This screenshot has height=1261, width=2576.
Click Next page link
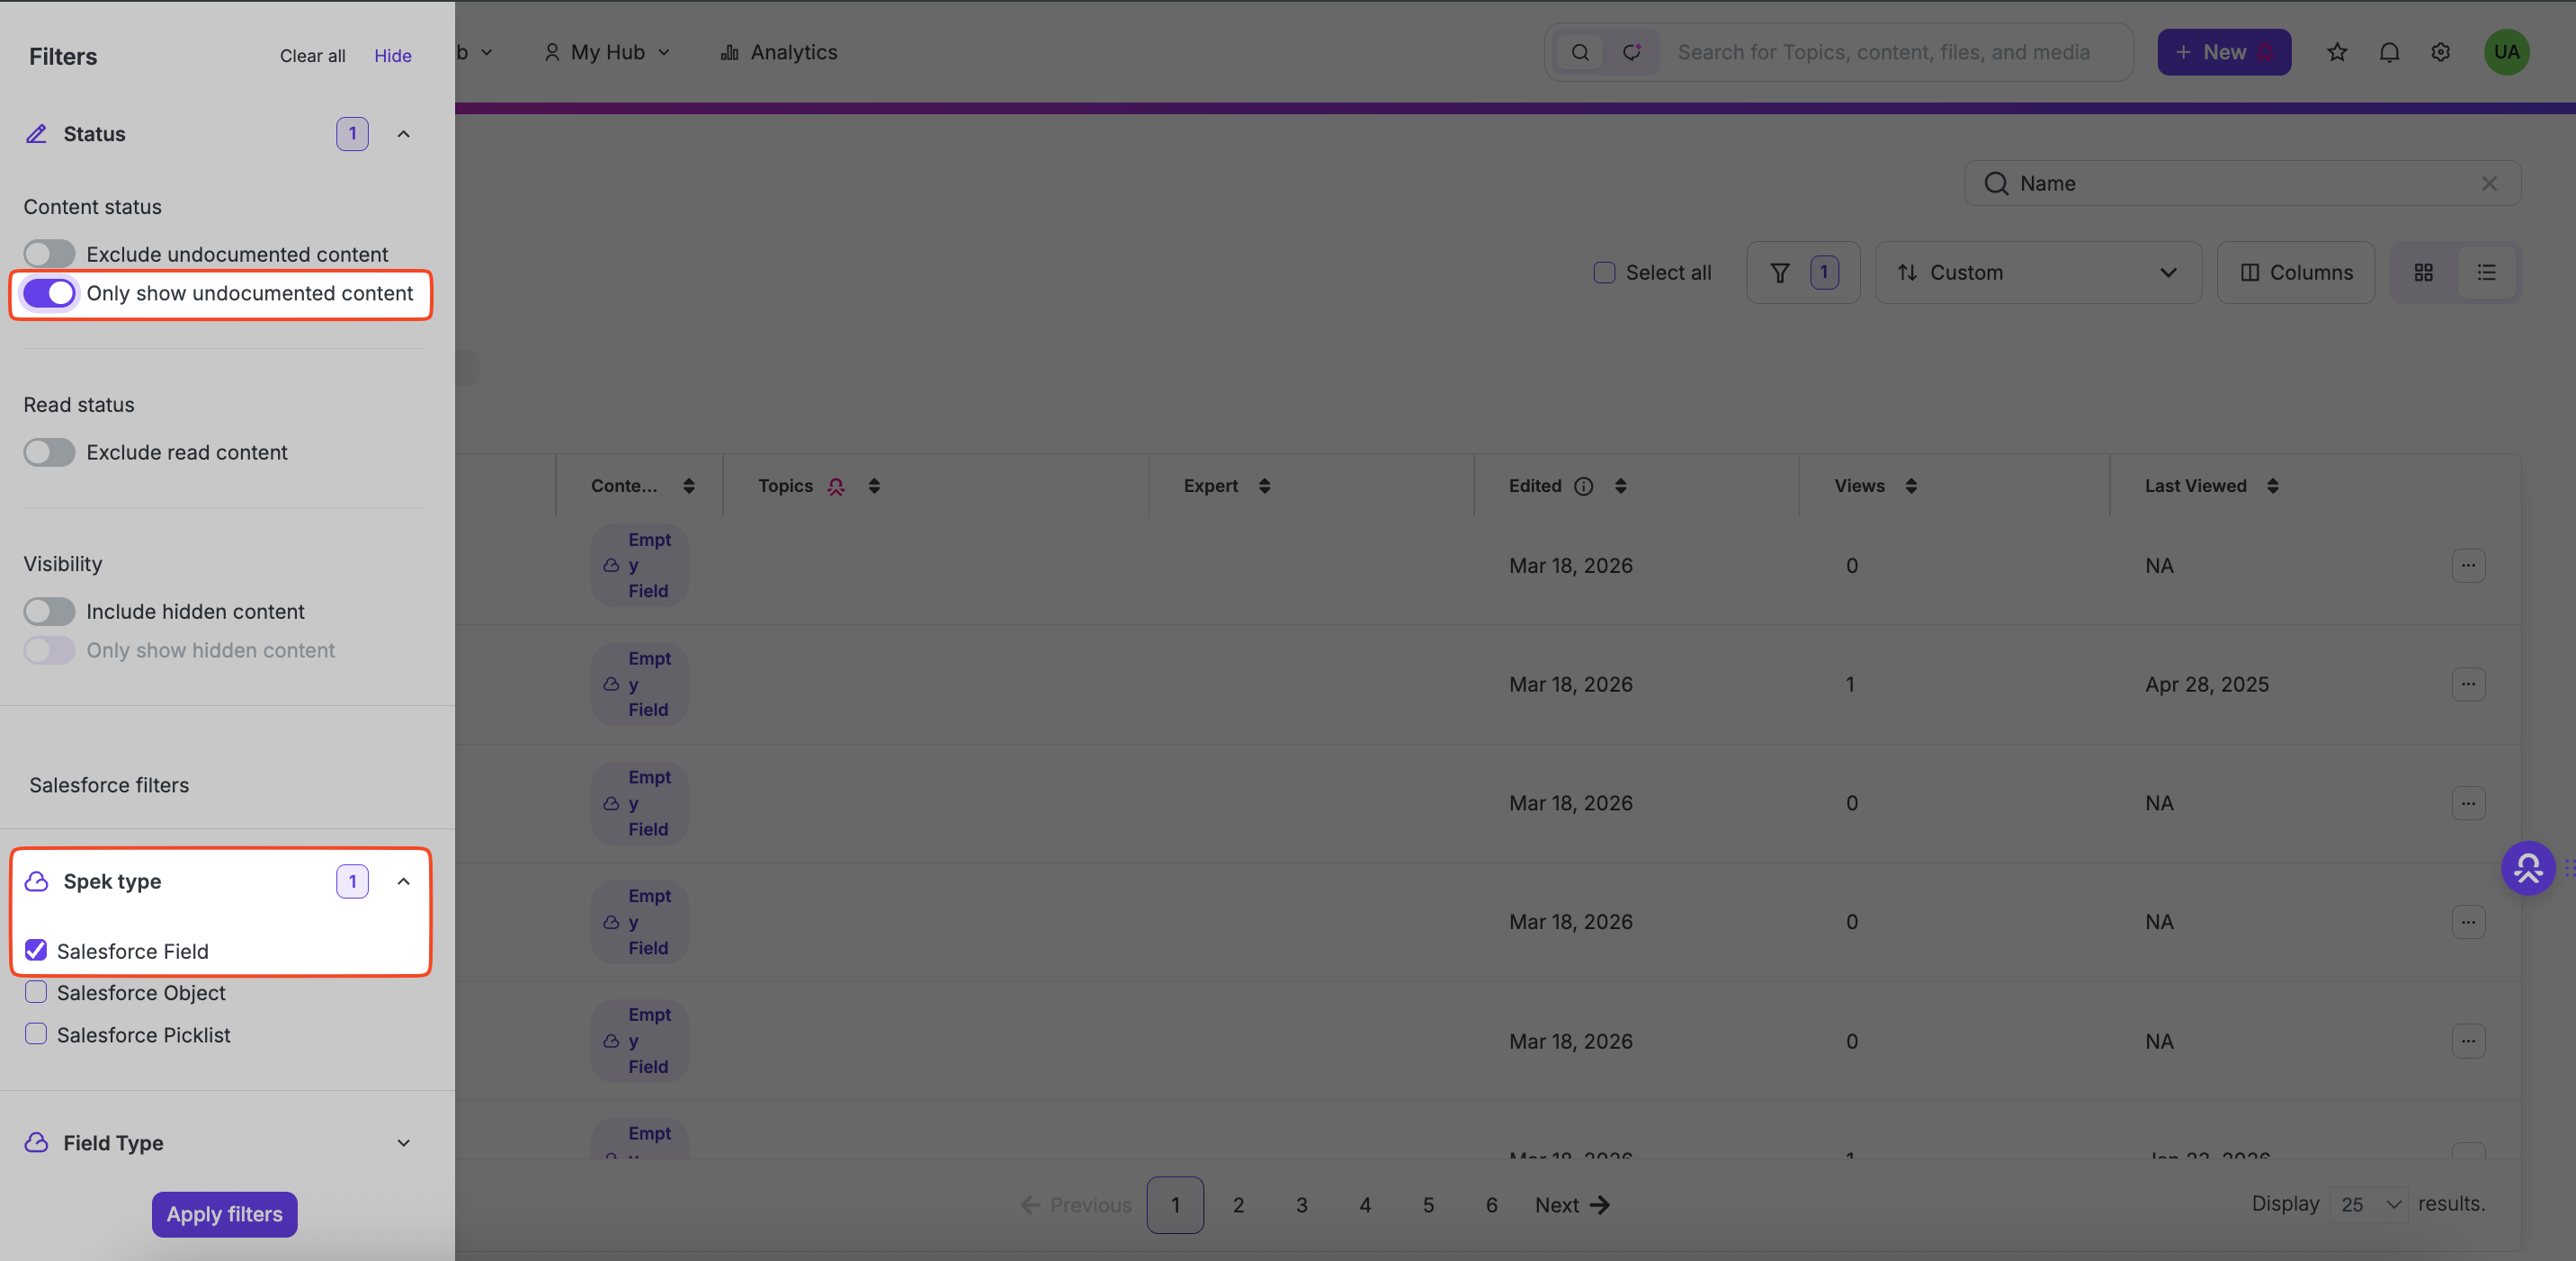pyautogui.click(x=1572, y=1205)
